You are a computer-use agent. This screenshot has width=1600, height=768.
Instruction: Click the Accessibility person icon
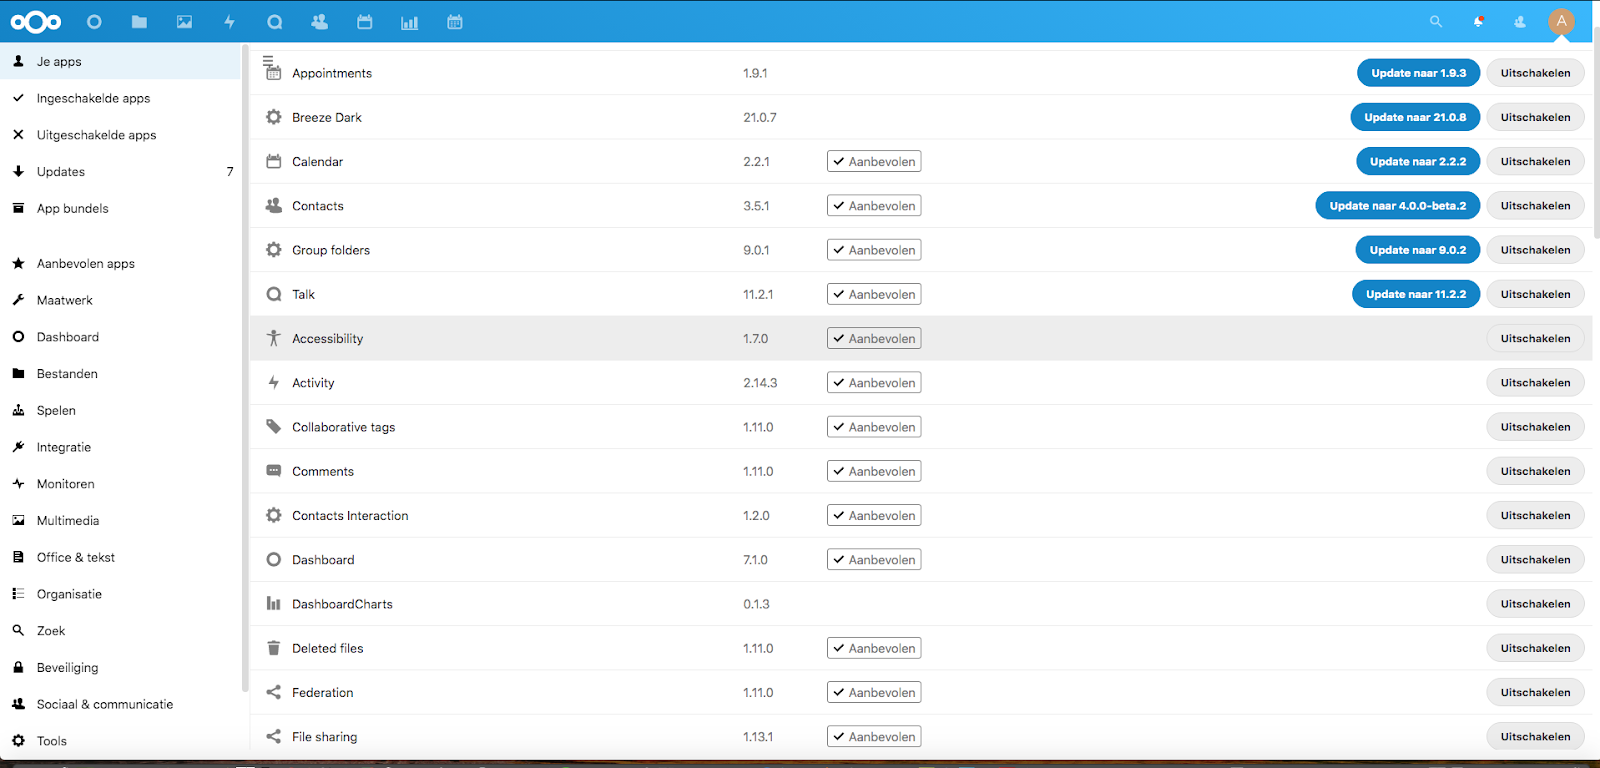[x=274, y=338]
